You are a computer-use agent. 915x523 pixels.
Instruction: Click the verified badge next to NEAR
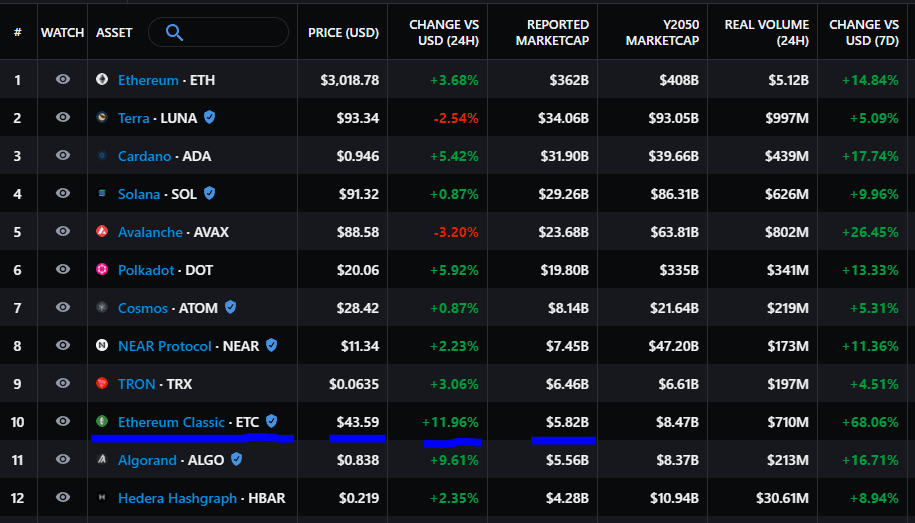coord(271,346)
